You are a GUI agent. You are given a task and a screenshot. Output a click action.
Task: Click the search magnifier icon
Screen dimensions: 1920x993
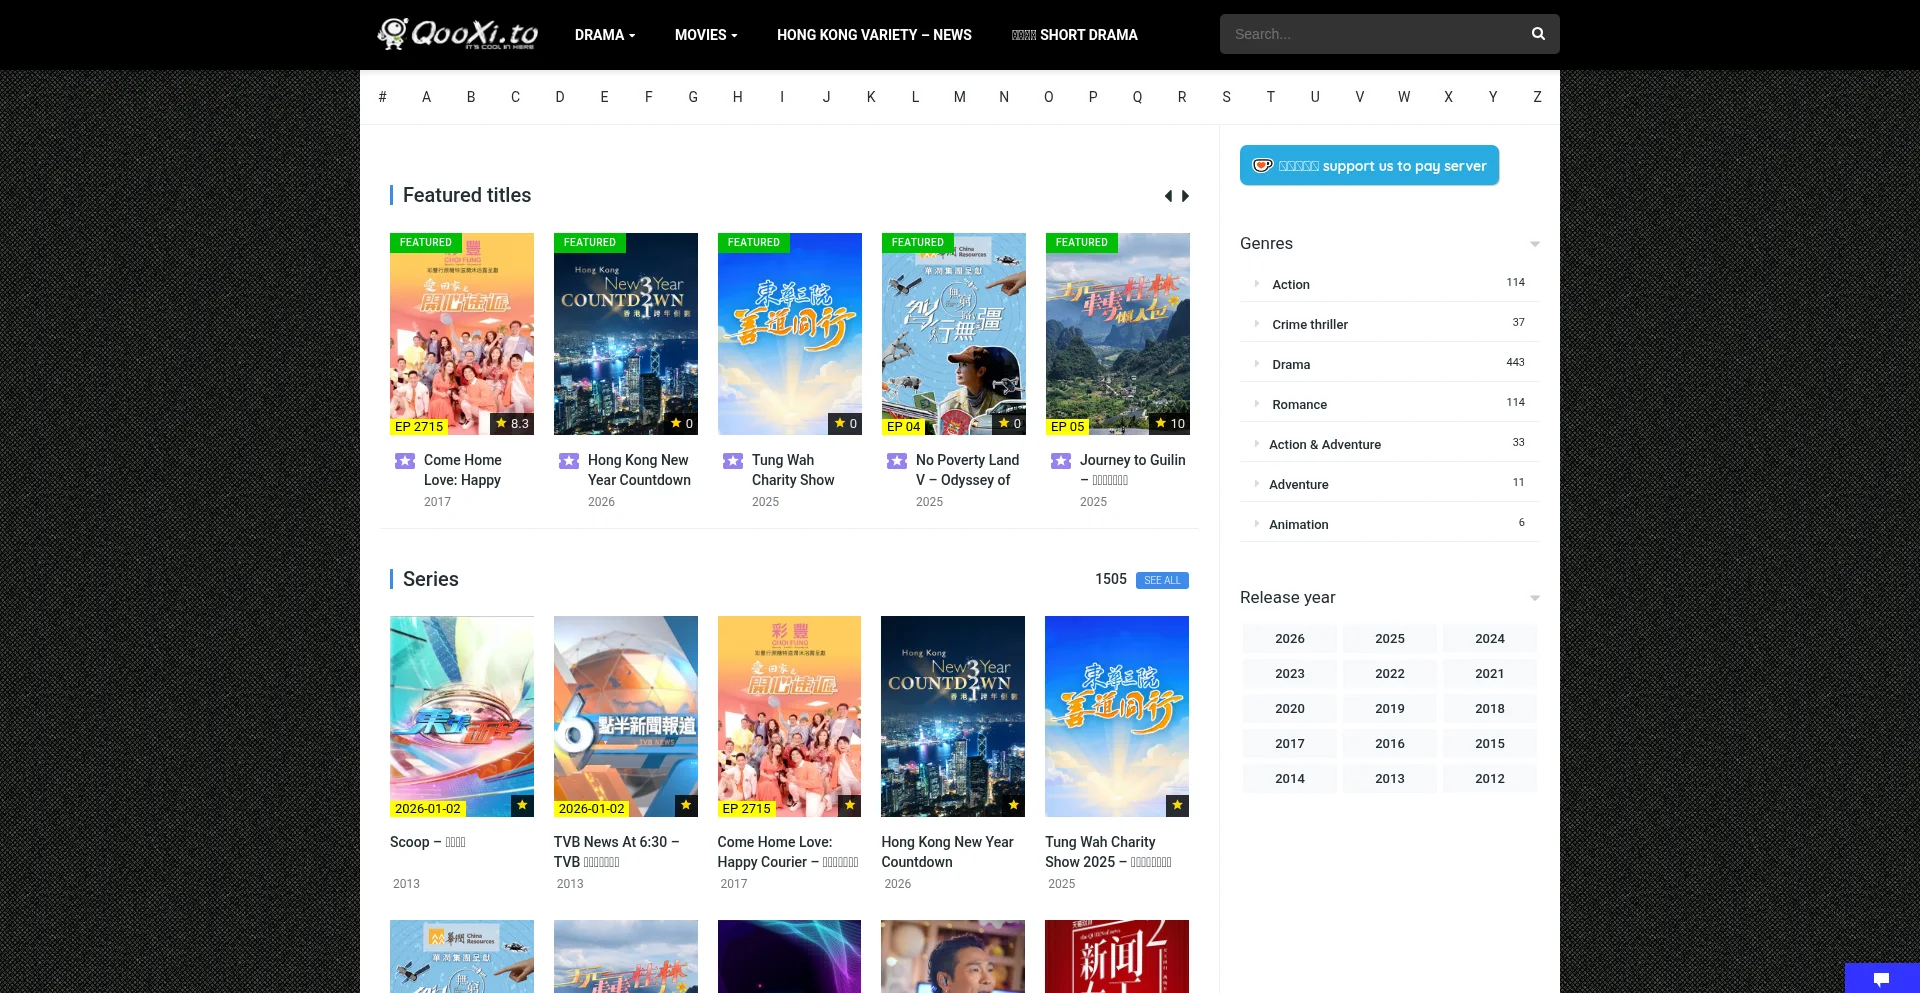coord(1538,34)
